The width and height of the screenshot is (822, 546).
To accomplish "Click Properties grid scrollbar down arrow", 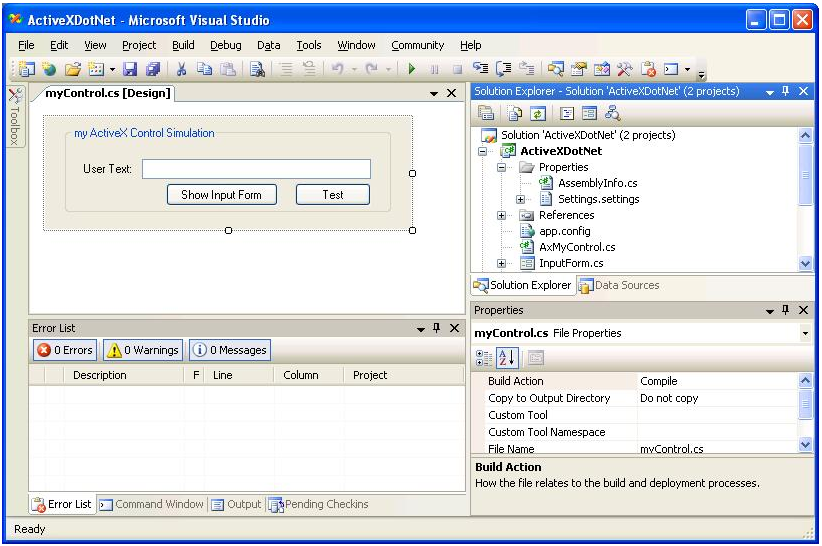I will click(805, 445).
